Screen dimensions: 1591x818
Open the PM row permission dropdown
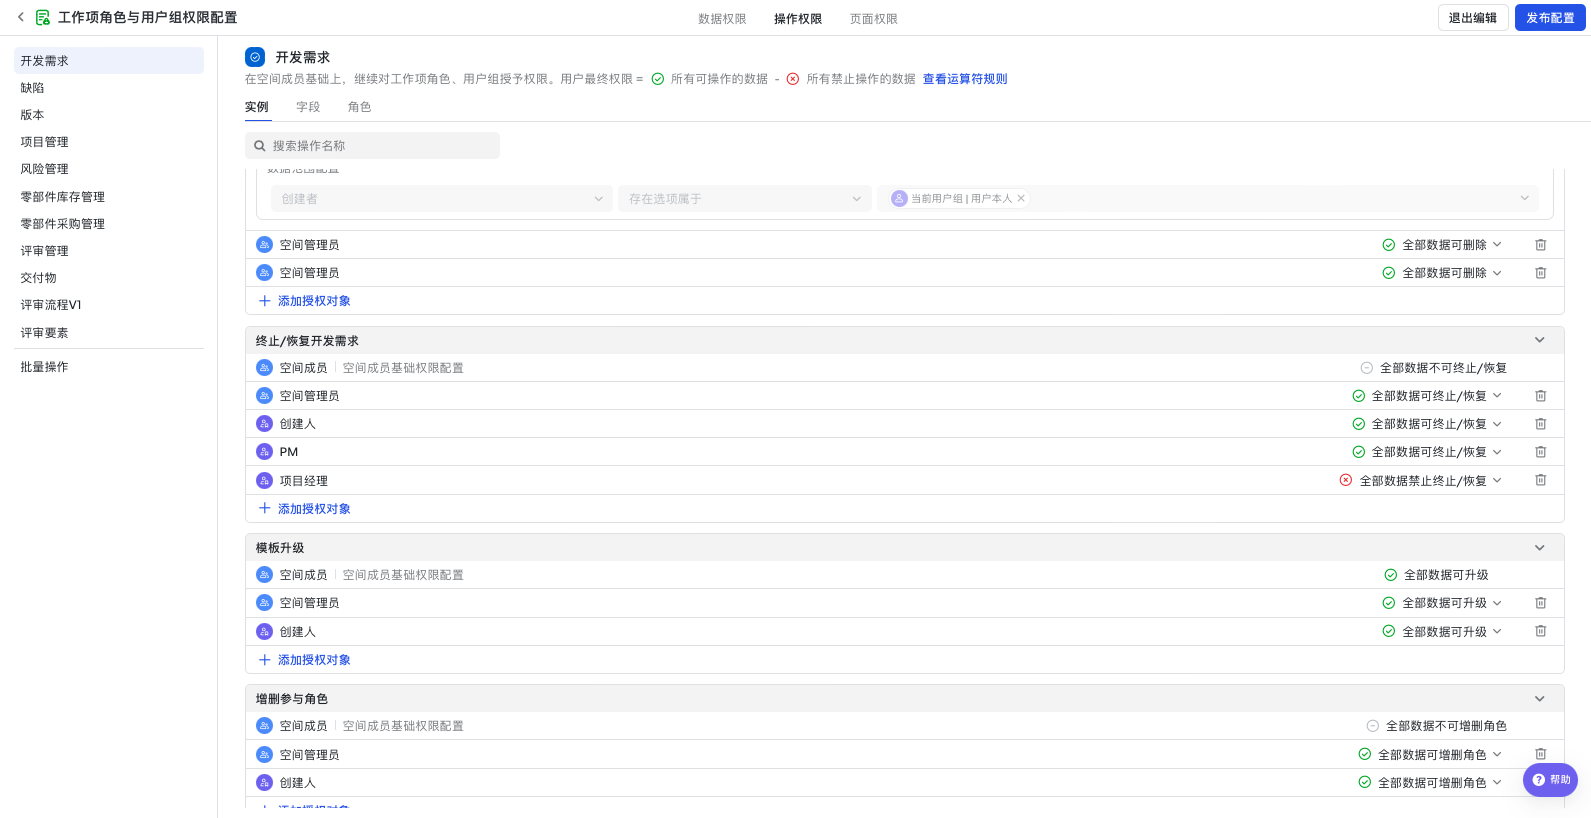1427,452
